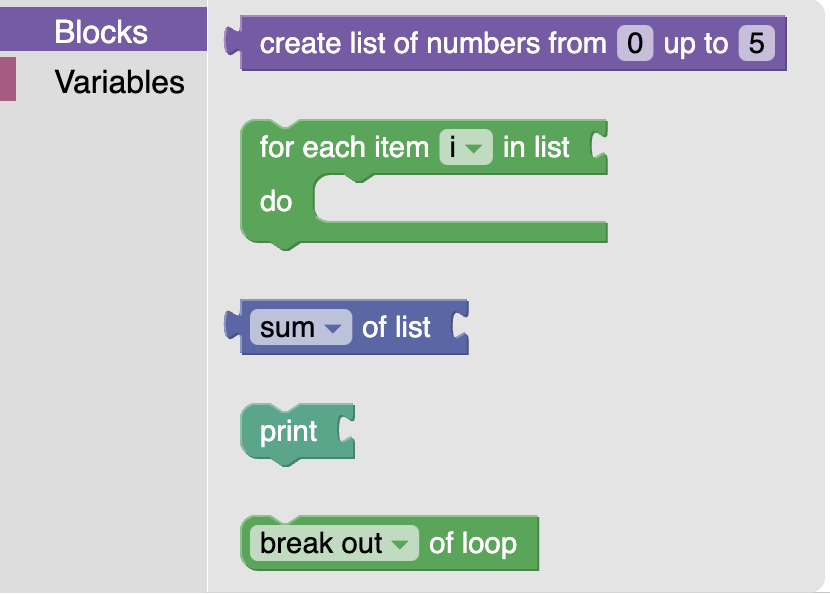Image resolution: width=830 pixels, height=594 pixels.
Task: Click the 'up to' label text
Action: coord(695,44)
